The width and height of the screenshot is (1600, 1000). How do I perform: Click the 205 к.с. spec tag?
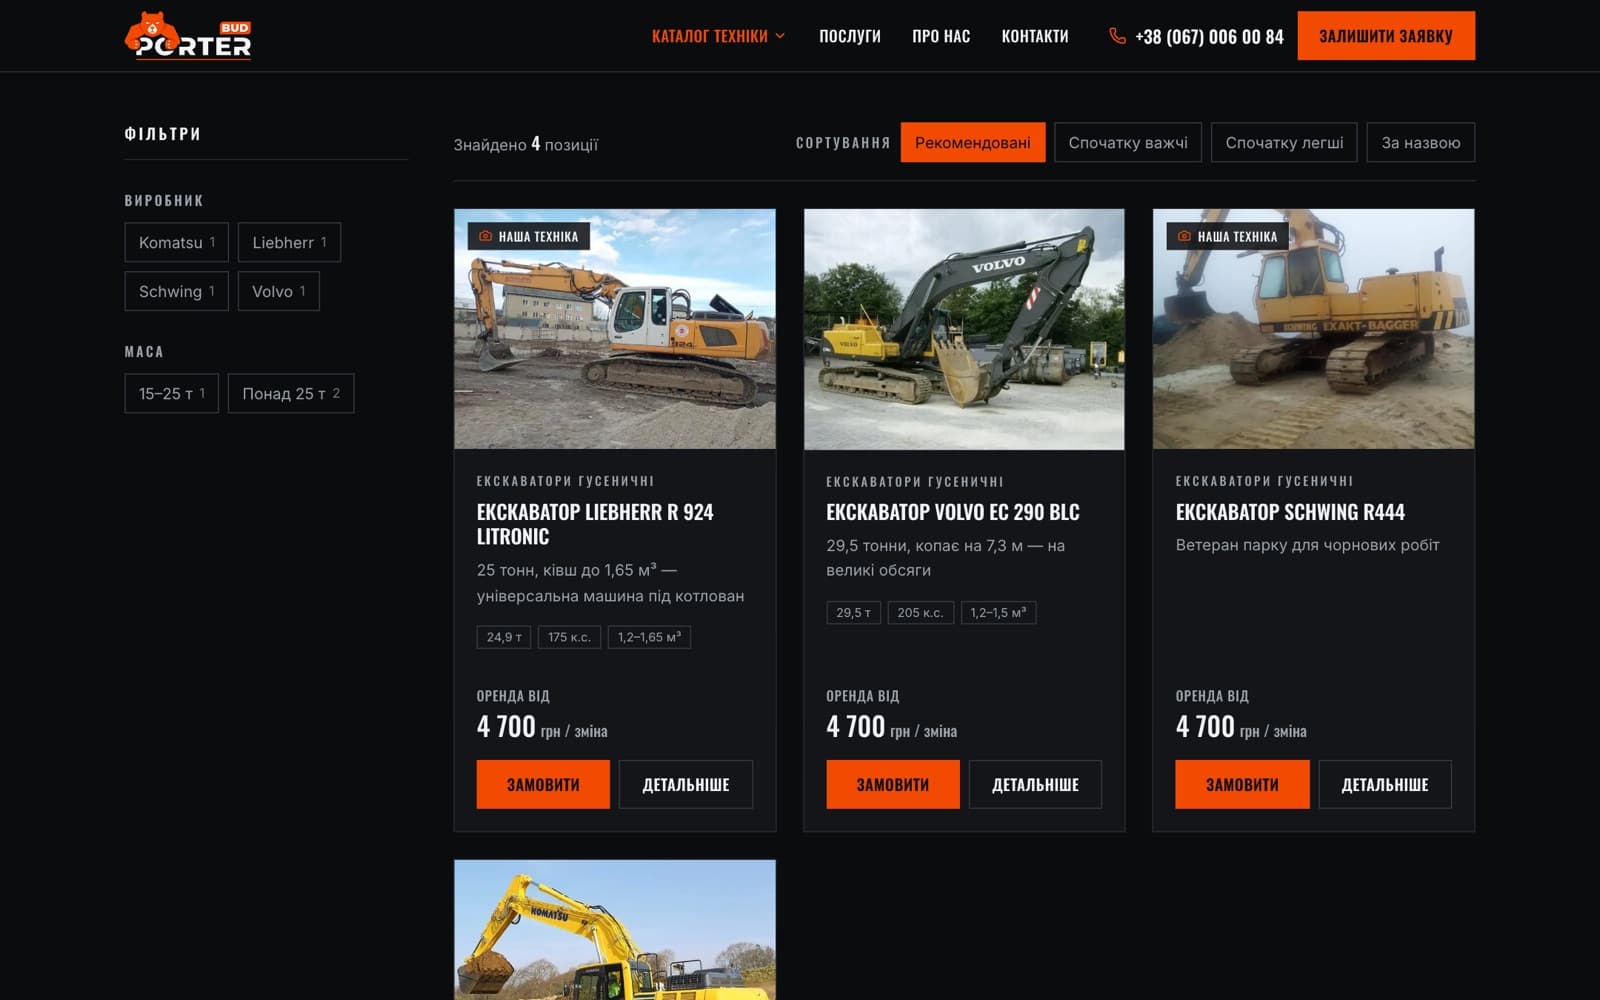tap(920, 612)
